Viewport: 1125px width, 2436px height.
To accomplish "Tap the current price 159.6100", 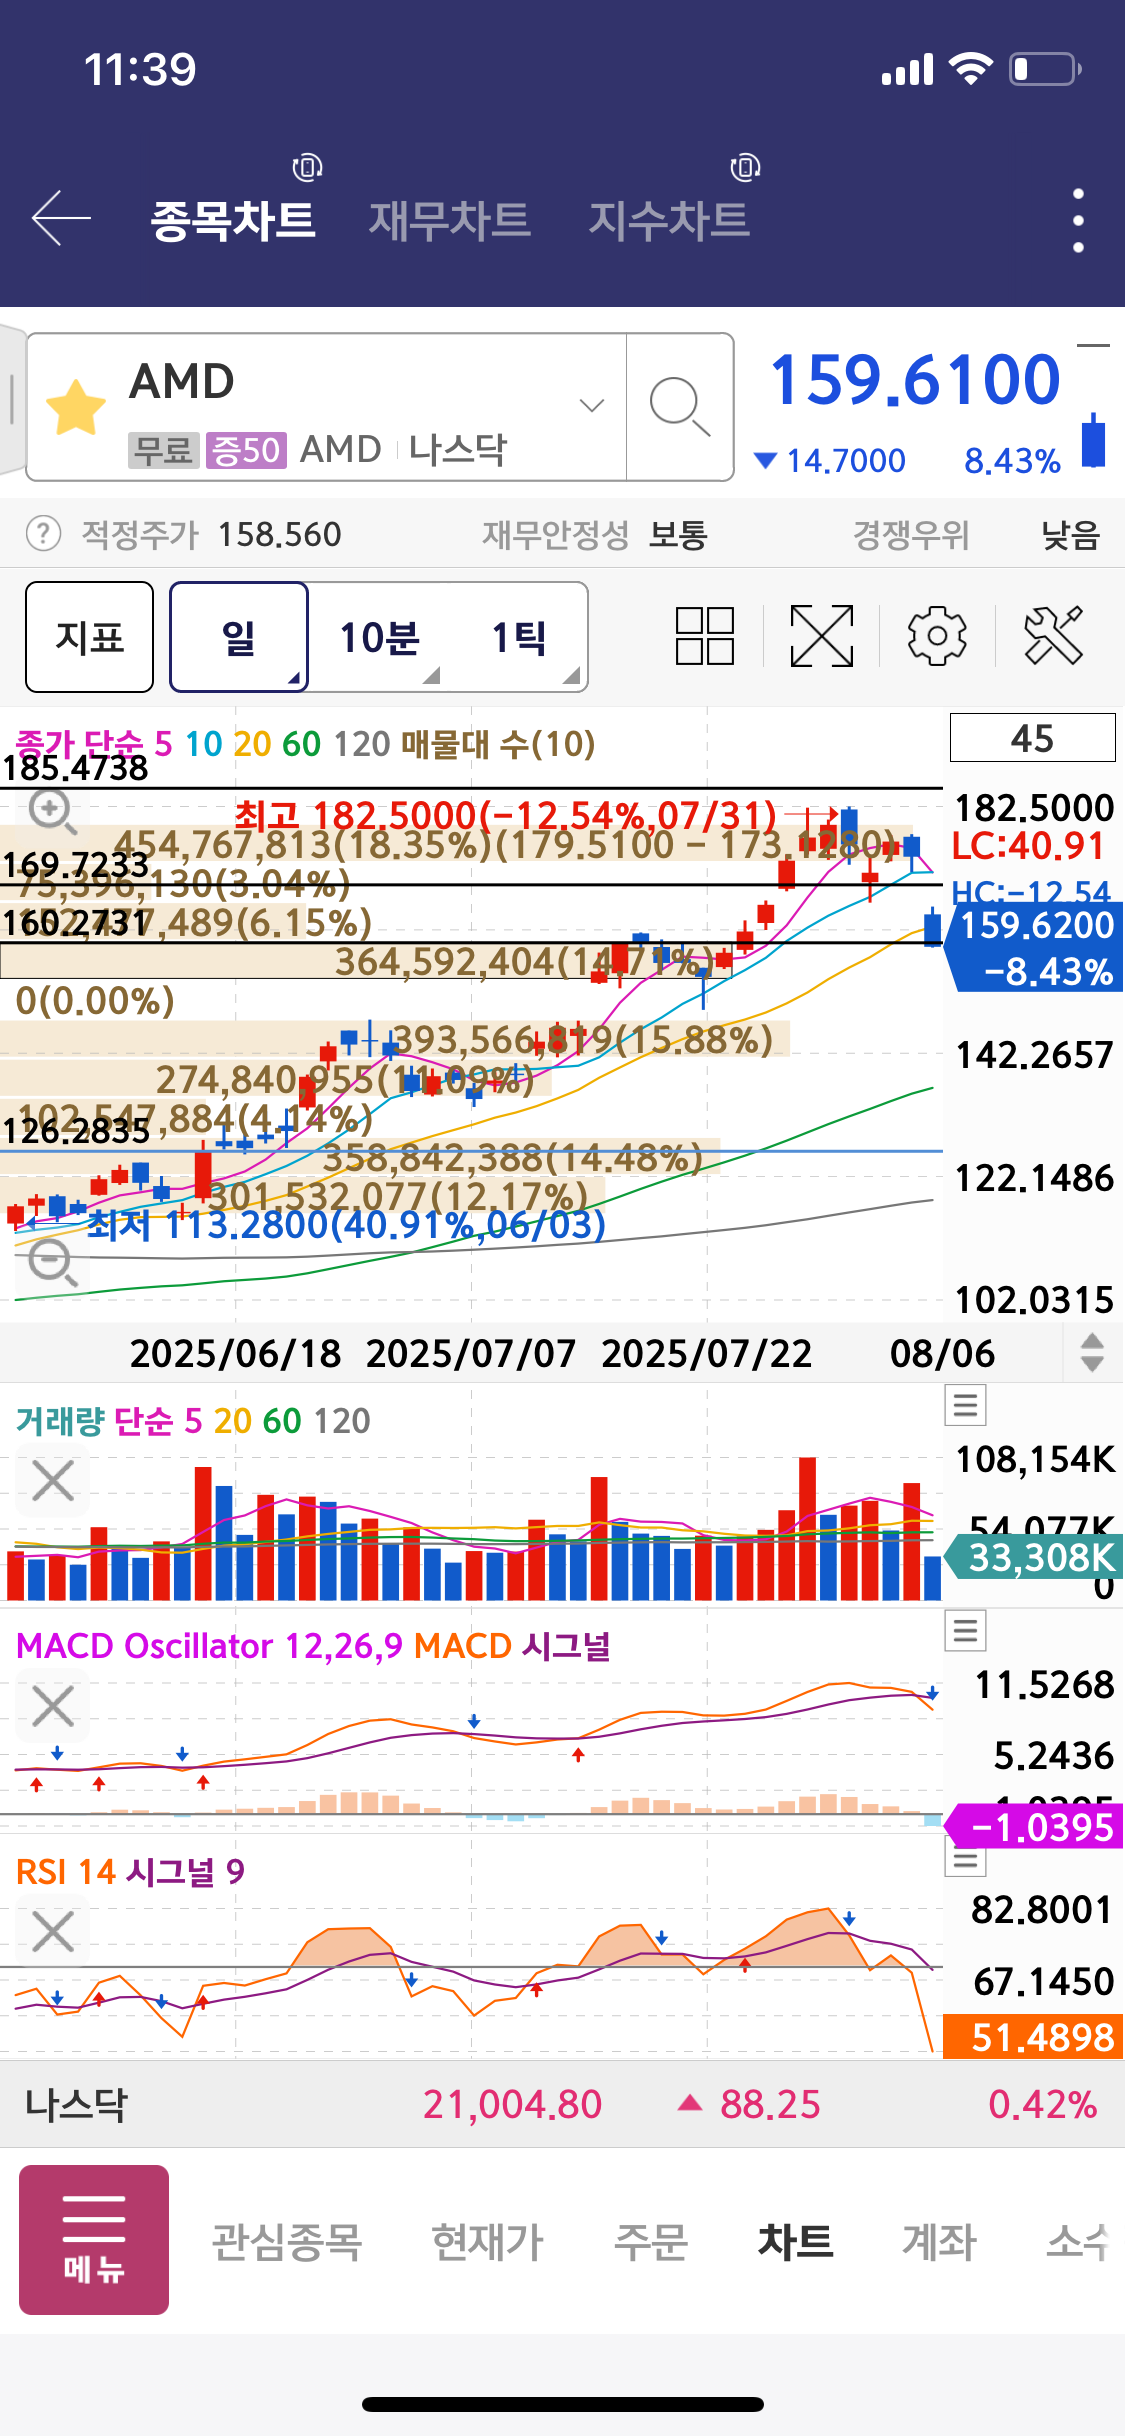I will (915, 381).
